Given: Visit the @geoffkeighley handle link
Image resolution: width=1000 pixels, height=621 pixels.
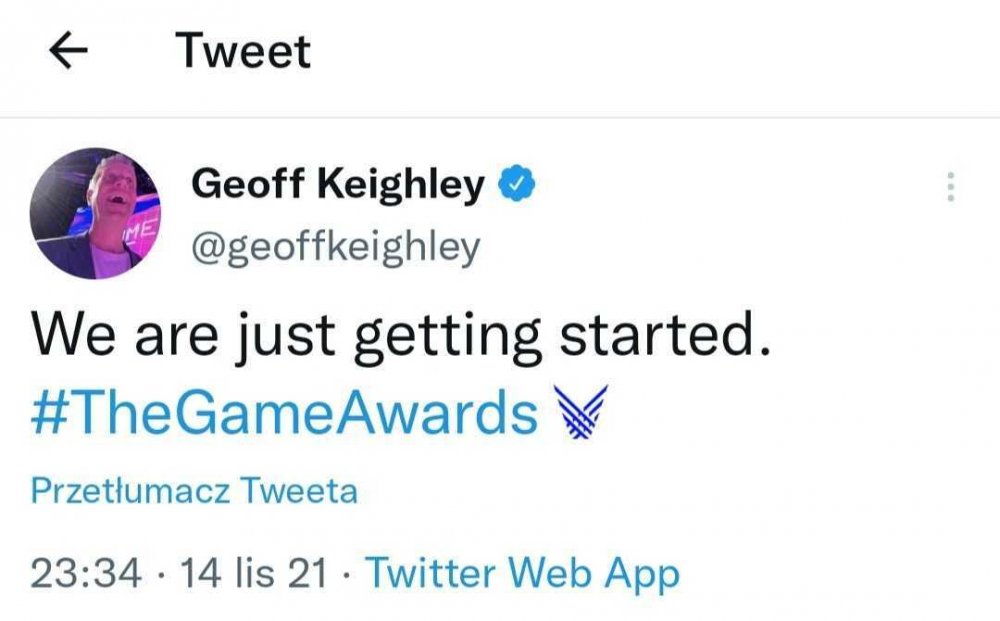Looking at the screenshot, I should [x=335, y=246].
